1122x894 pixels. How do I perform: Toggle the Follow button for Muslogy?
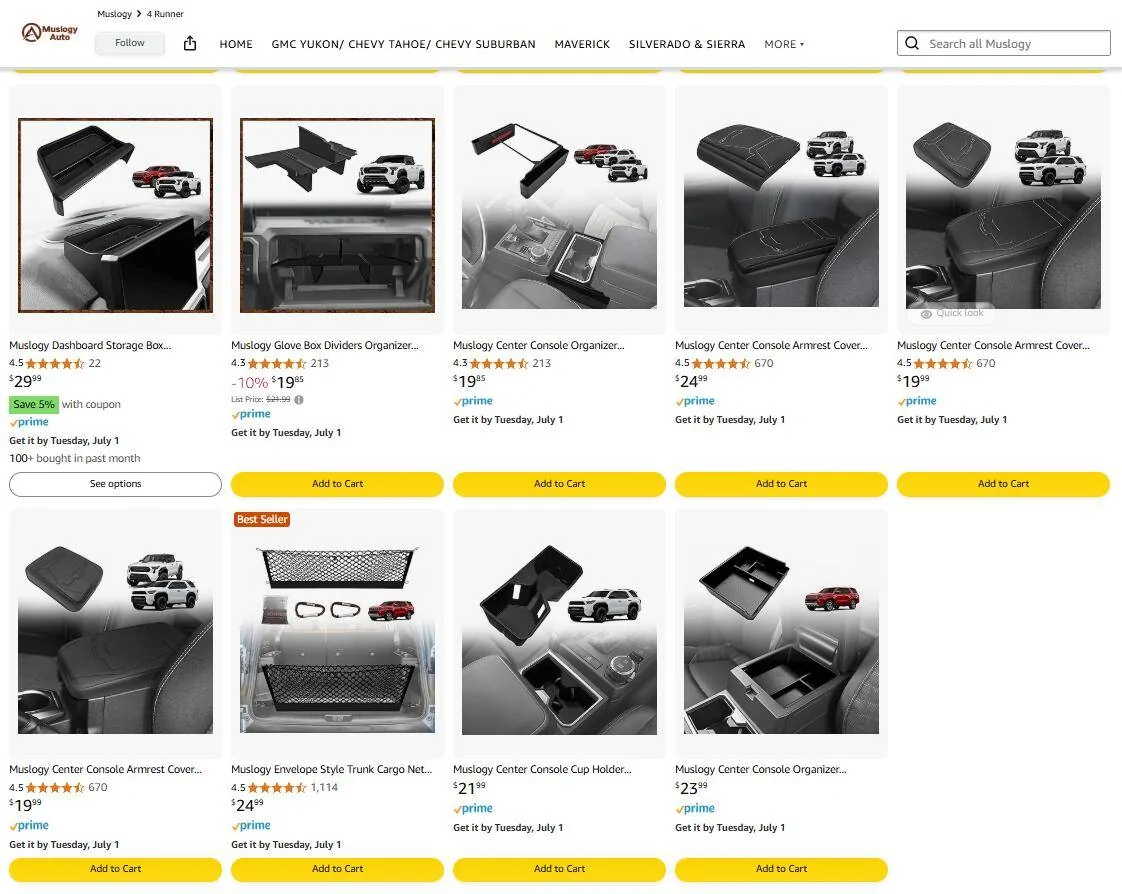(x=130, y=43)
